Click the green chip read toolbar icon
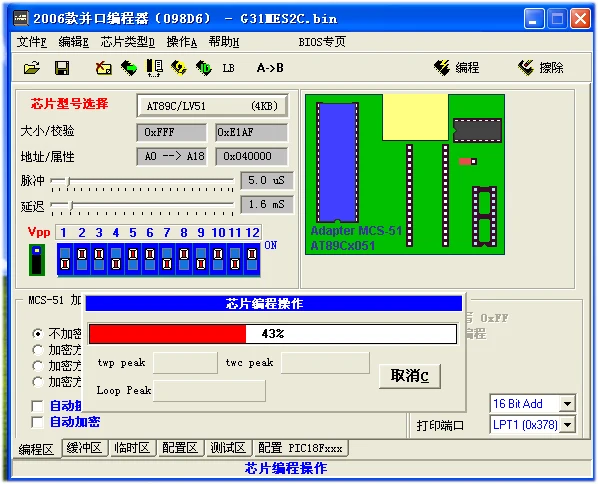Image resolution: width=598 pixels, height=484 pixels. [129, 68]
